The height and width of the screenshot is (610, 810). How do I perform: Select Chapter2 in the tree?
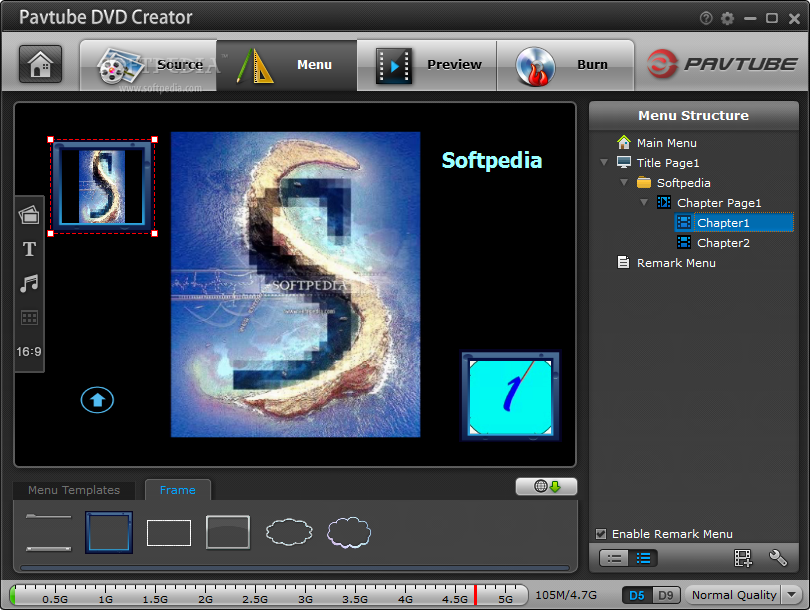click(x=723, y=243)
